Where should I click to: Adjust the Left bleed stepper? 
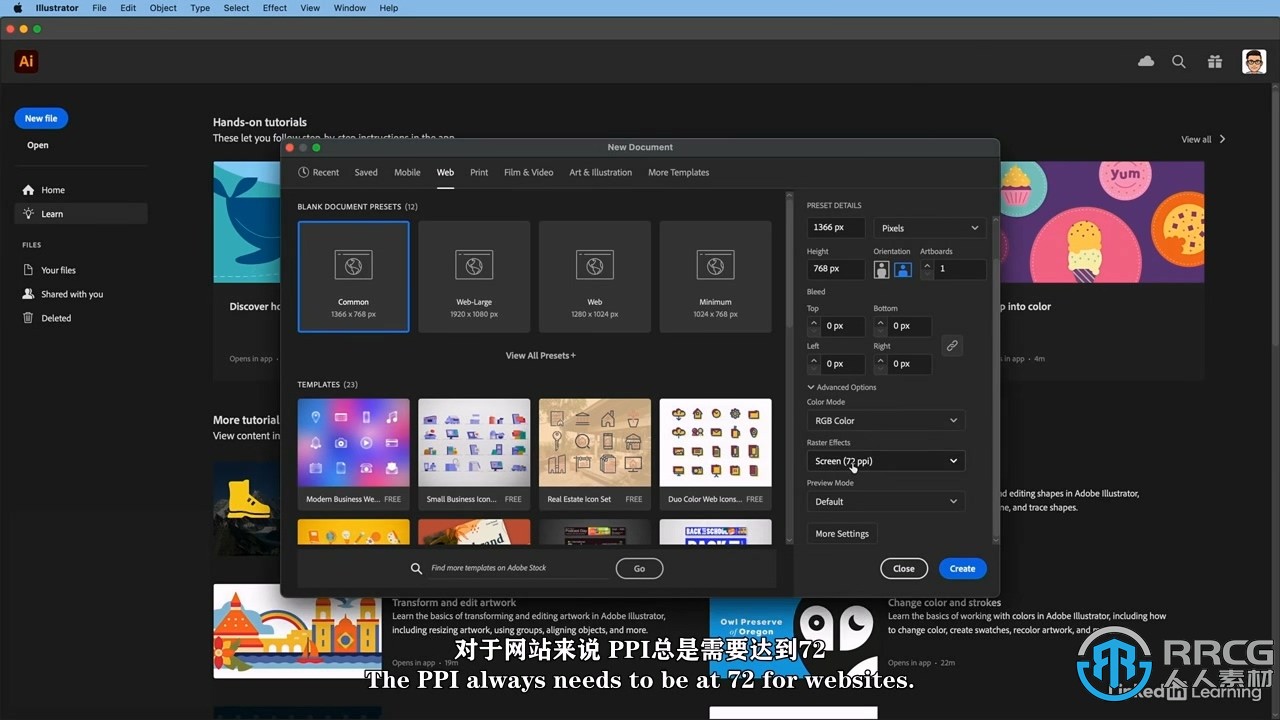pos(814,364)
